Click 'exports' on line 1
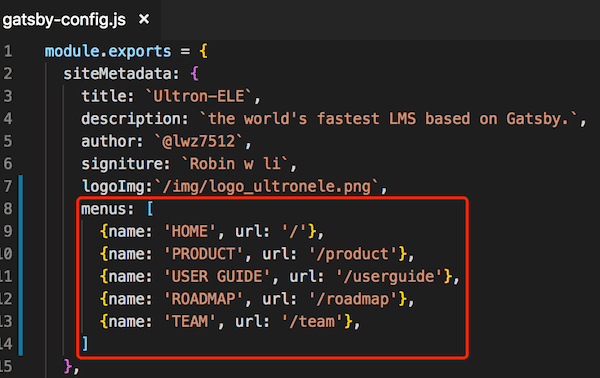Screen dimensions: 600x378 click(139, 52)
